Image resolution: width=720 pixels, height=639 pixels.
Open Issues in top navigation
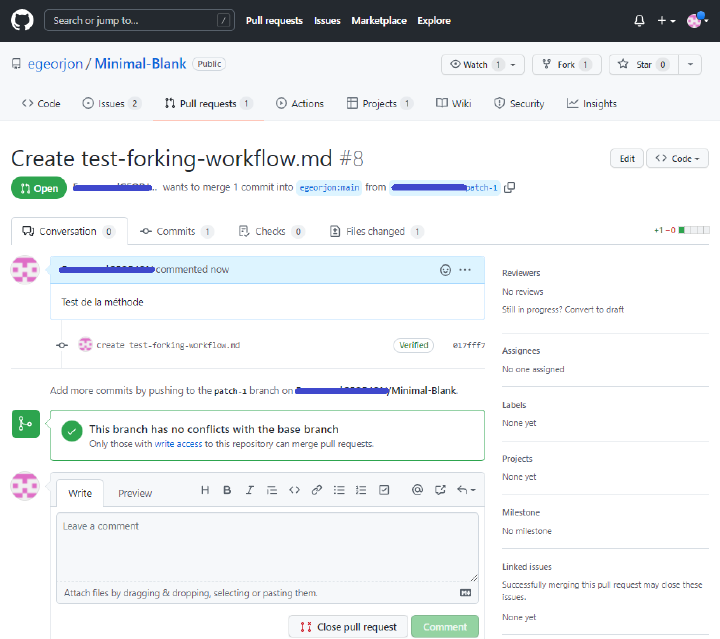pyautogui.click(x=327, y=21)
